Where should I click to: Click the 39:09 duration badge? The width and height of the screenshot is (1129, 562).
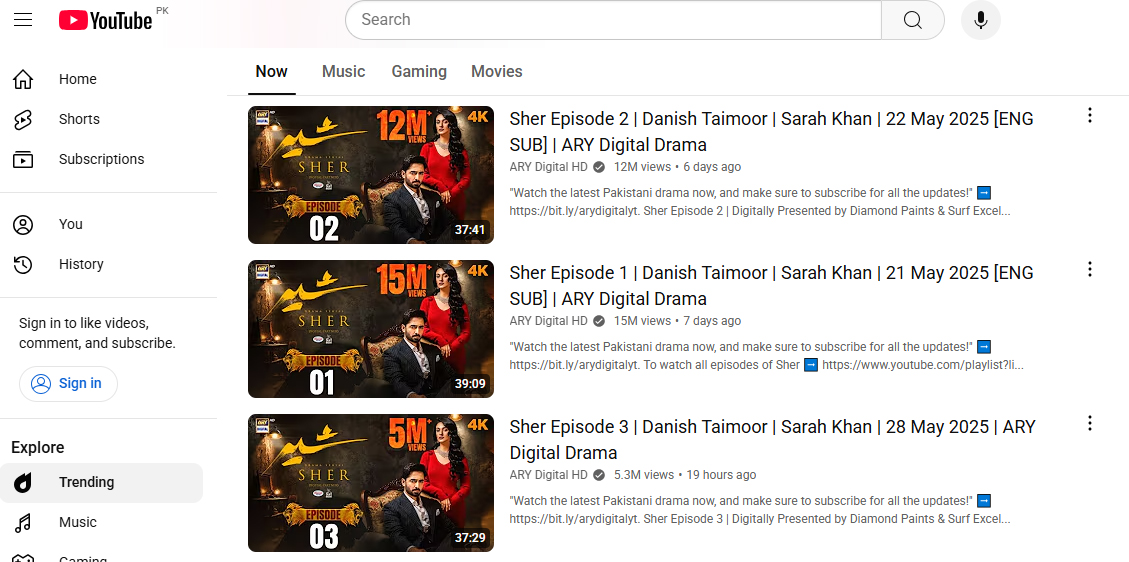point(469,384)
